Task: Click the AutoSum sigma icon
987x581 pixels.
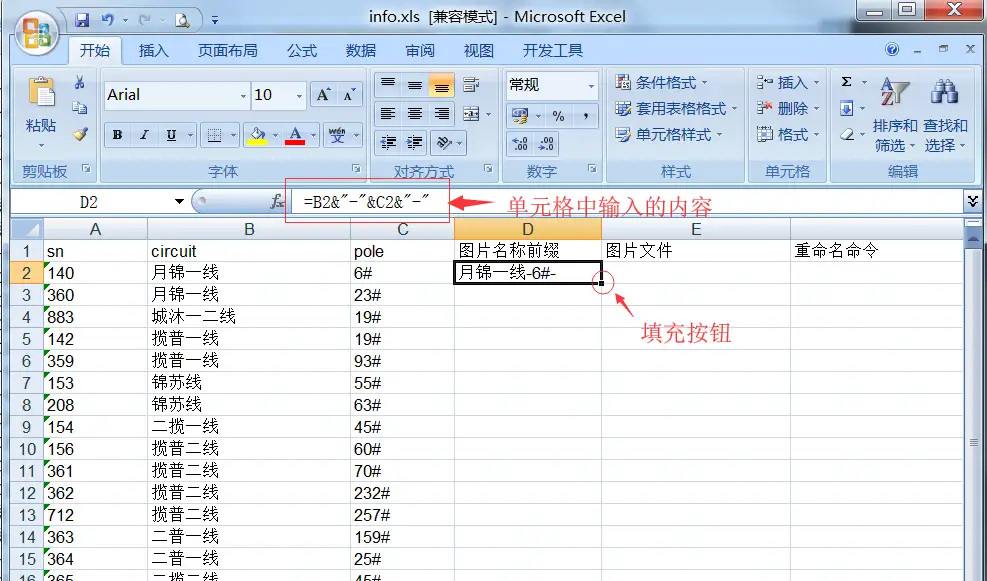Action: (847, 83)
